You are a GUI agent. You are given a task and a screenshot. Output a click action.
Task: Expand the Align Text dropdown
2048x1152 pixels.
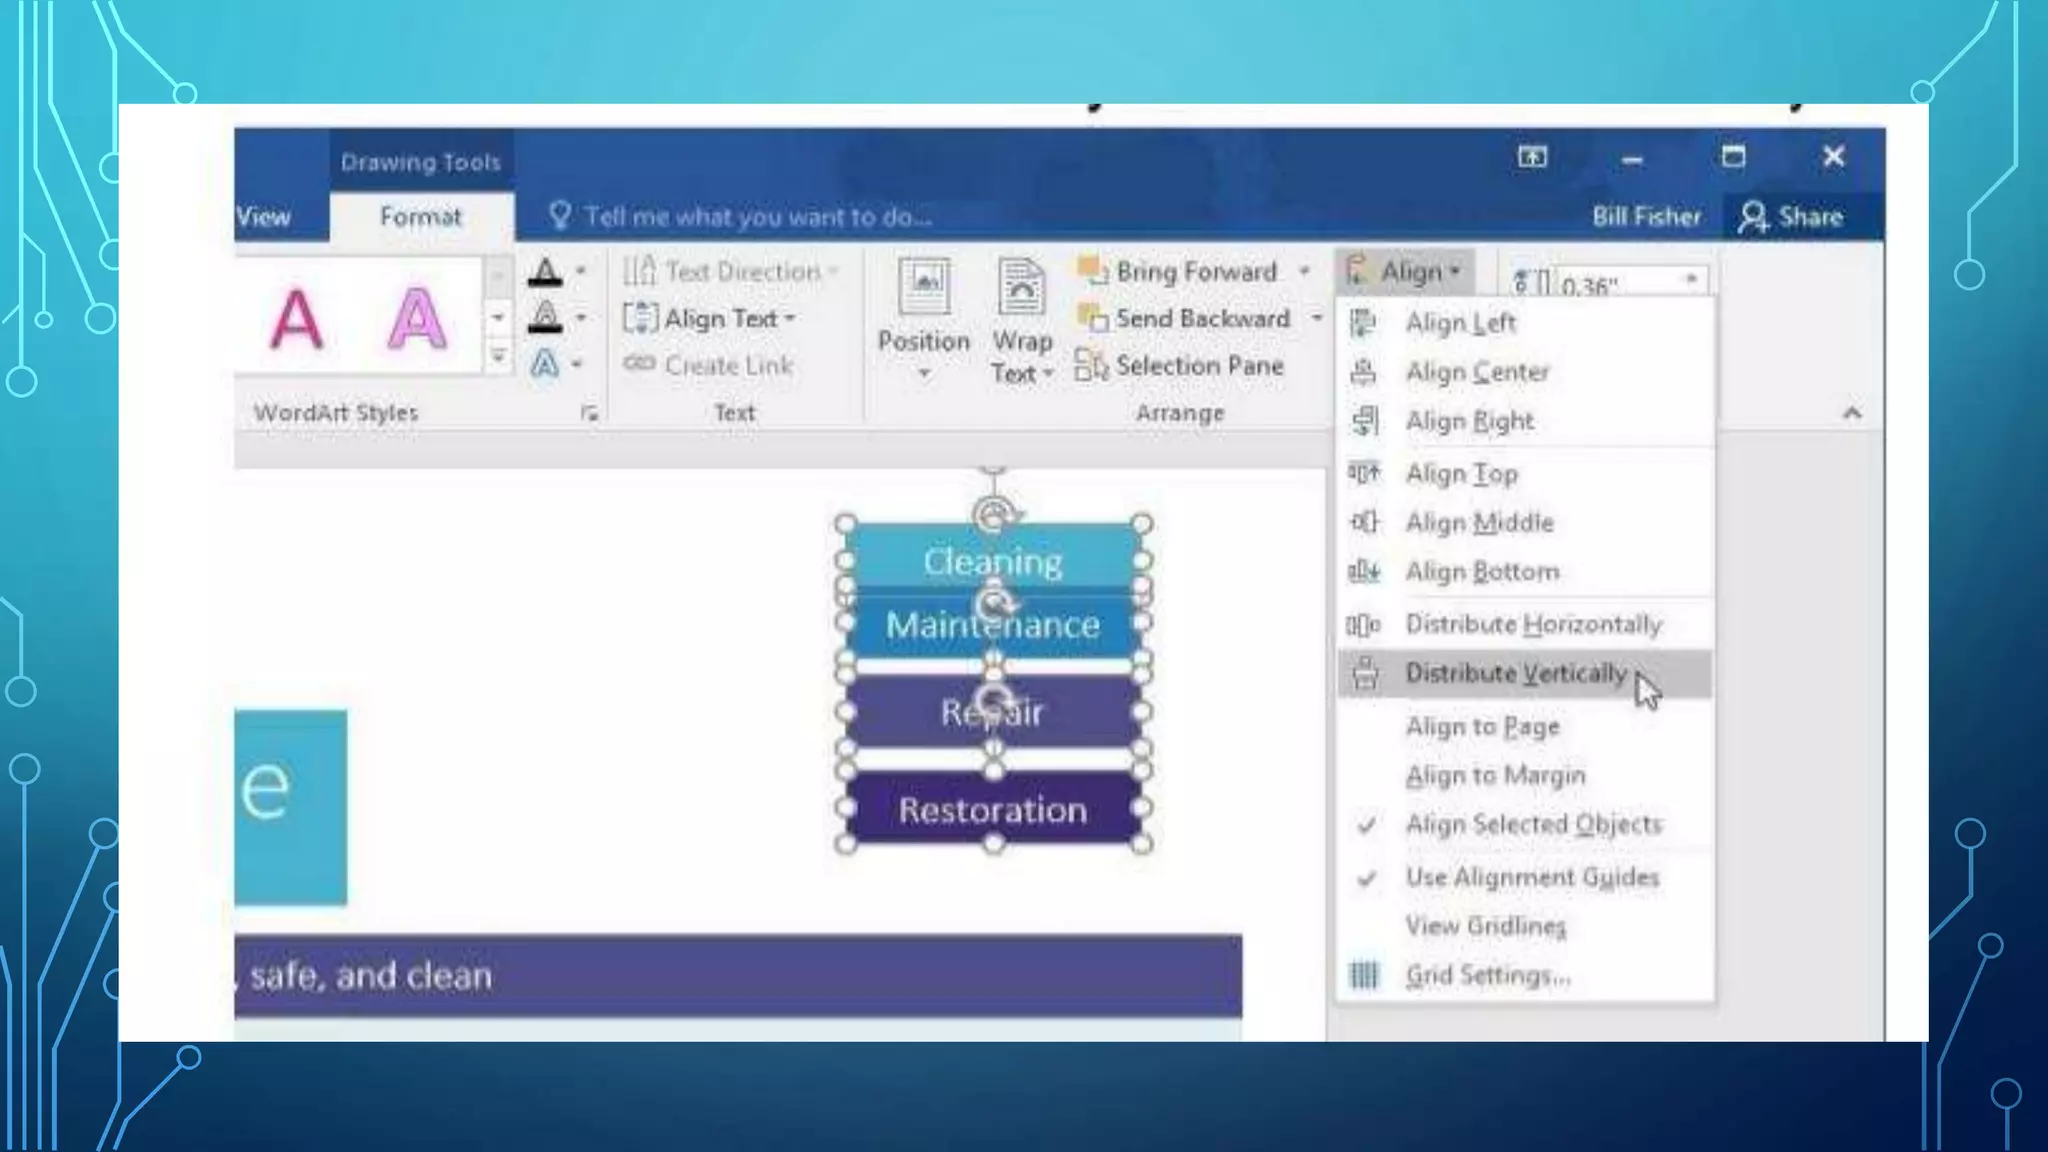coord(790,319)
